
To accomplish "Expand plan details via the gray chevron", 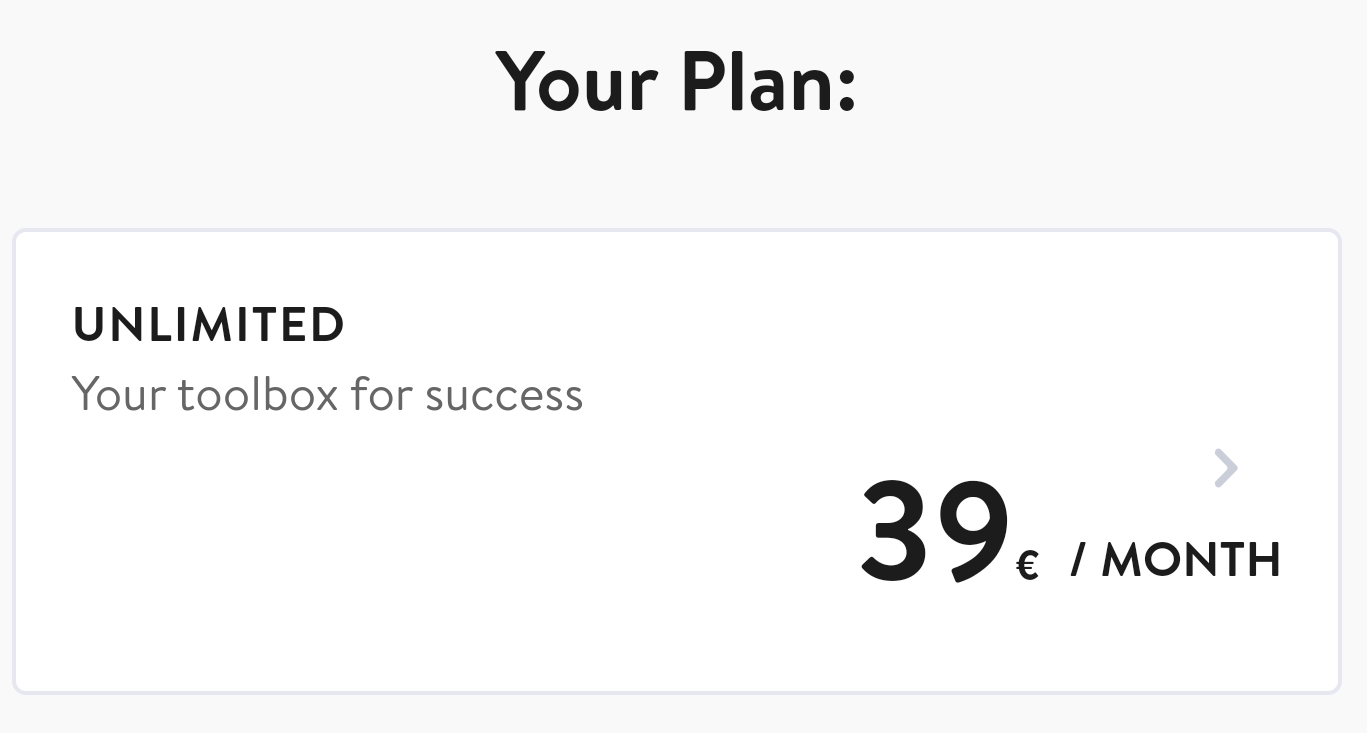I will [1226, 468].
